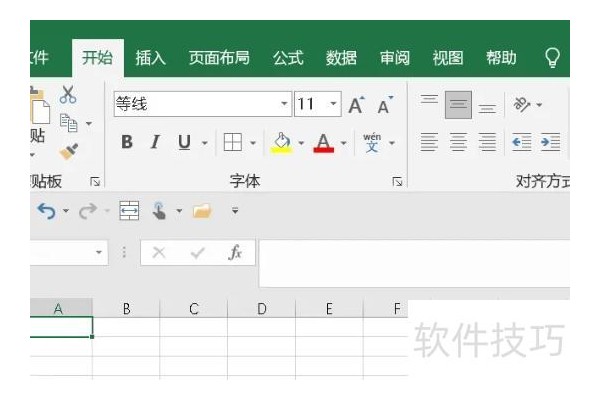
Task: Apply red font color A
Action: tap(324, 143)
